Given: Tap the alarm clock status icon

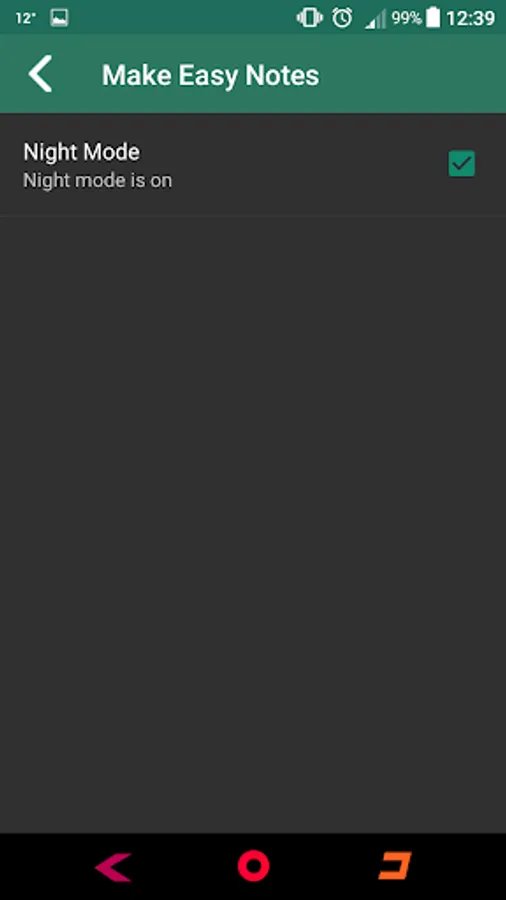Looking at the screenshot, I should click(x=342, y=18).
